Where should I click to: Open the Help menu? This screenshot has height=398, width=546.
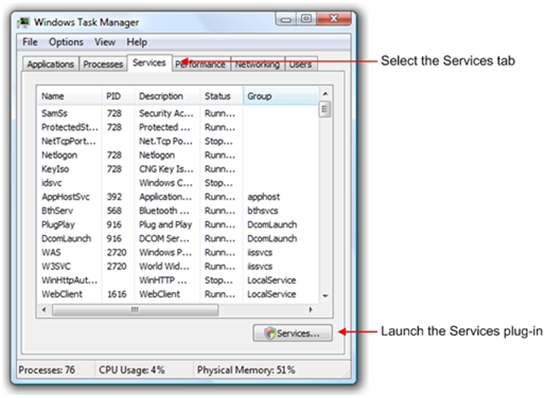136,42
